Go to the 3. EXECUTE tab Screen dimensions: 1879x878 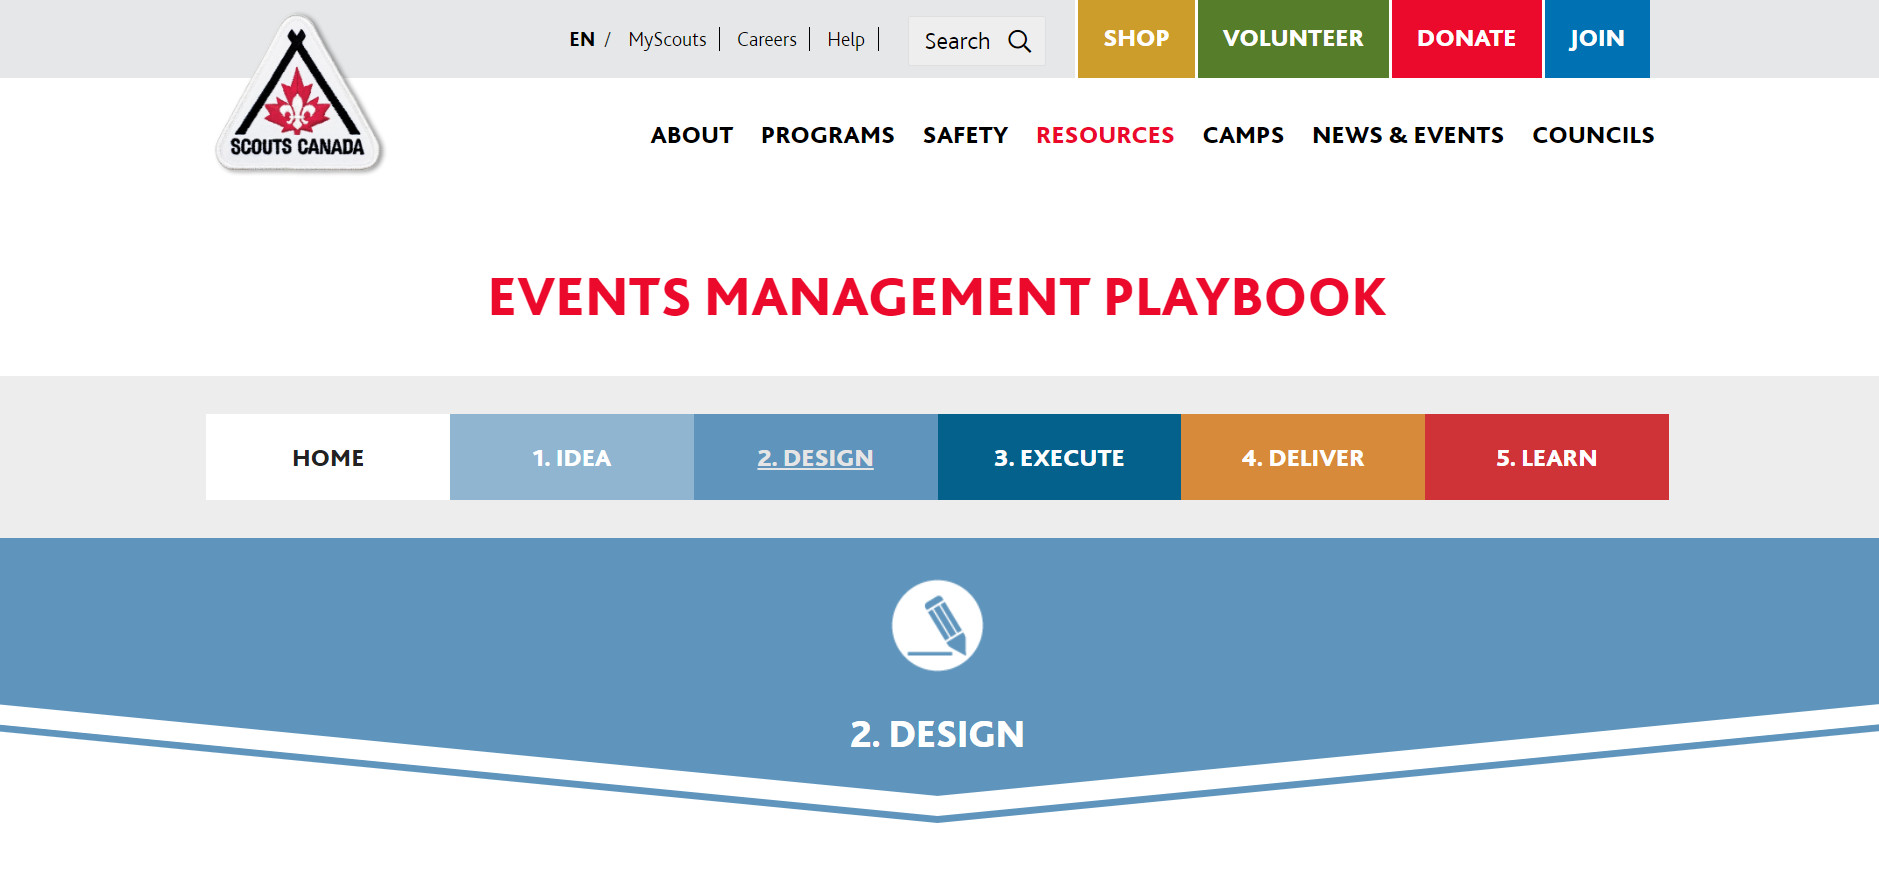pyautogui.click(x=1059, y=458)
